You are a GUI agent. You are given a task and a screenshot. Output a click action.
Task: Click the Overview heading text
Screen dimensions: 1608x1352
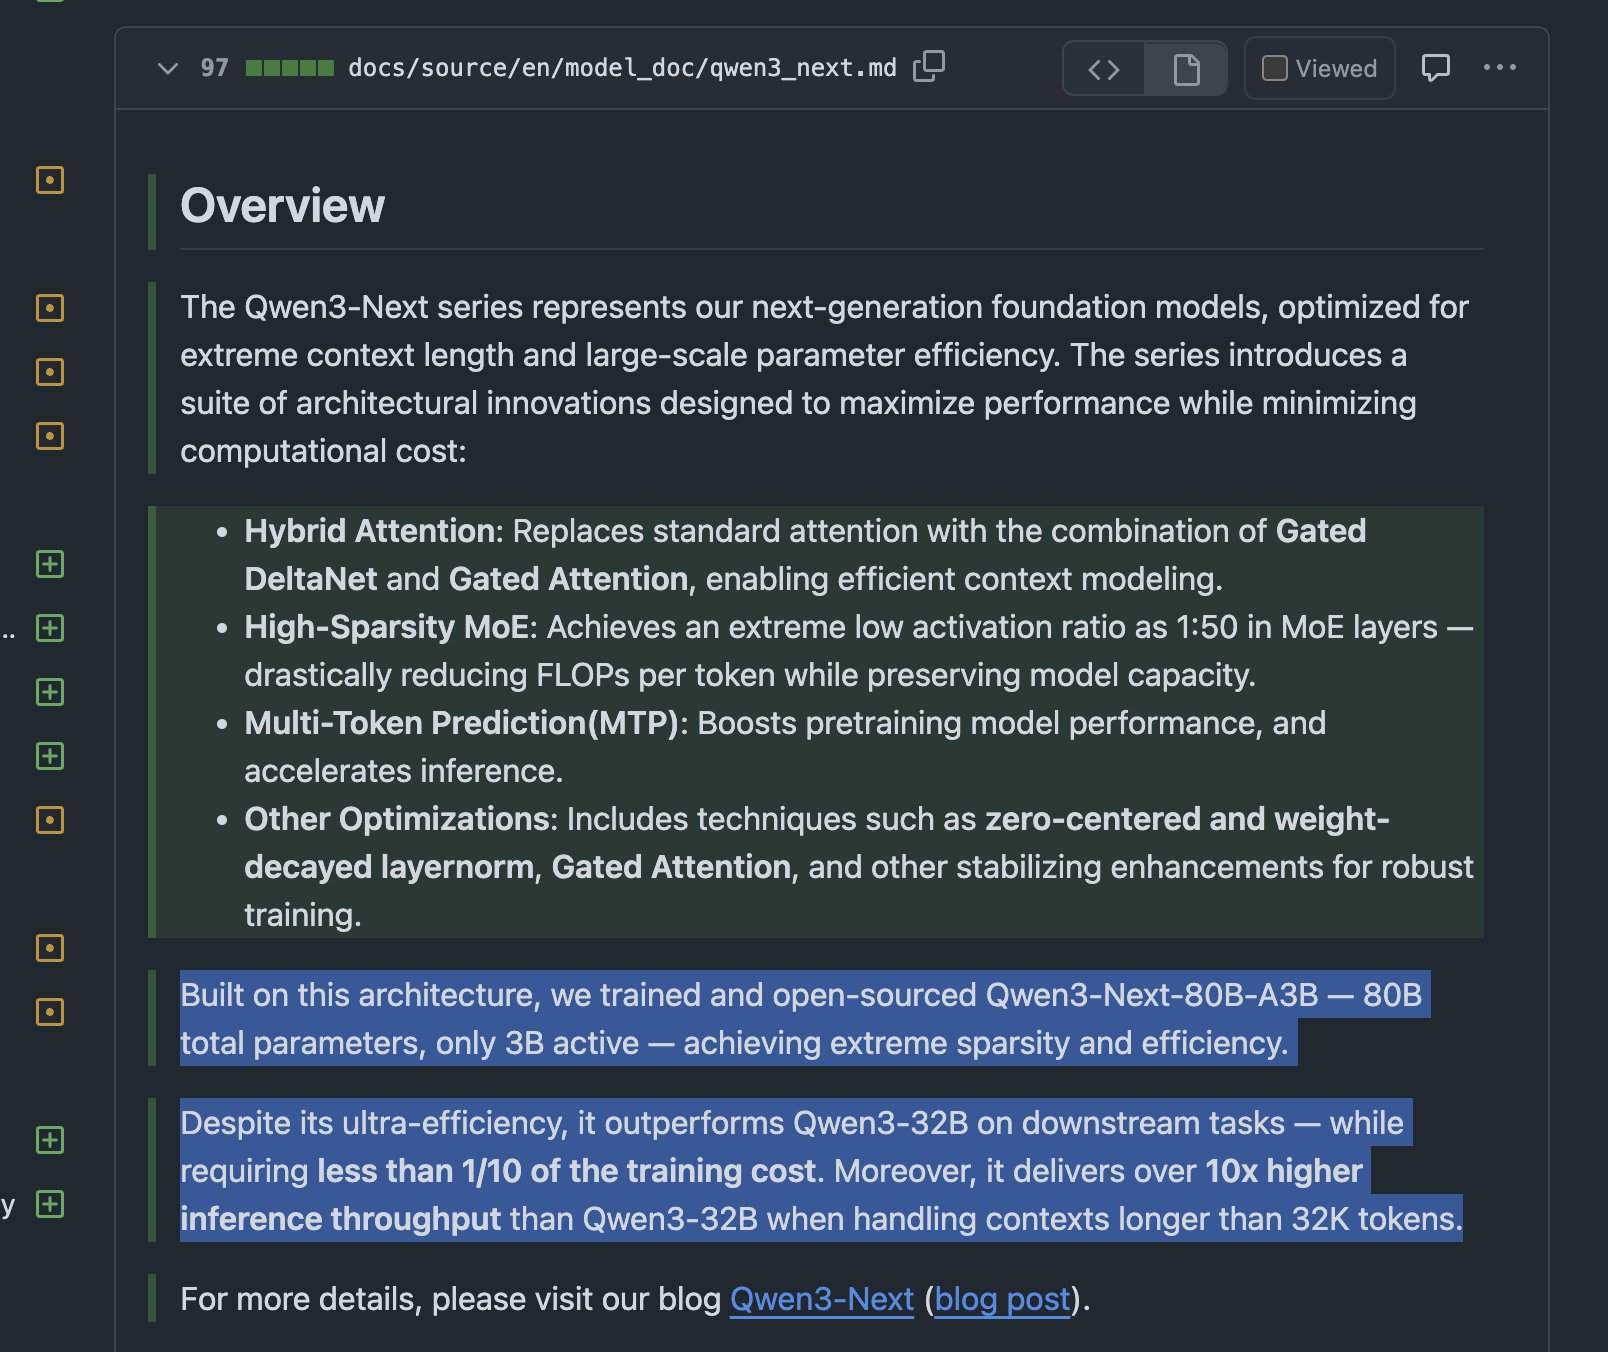[x=282, y=206]
